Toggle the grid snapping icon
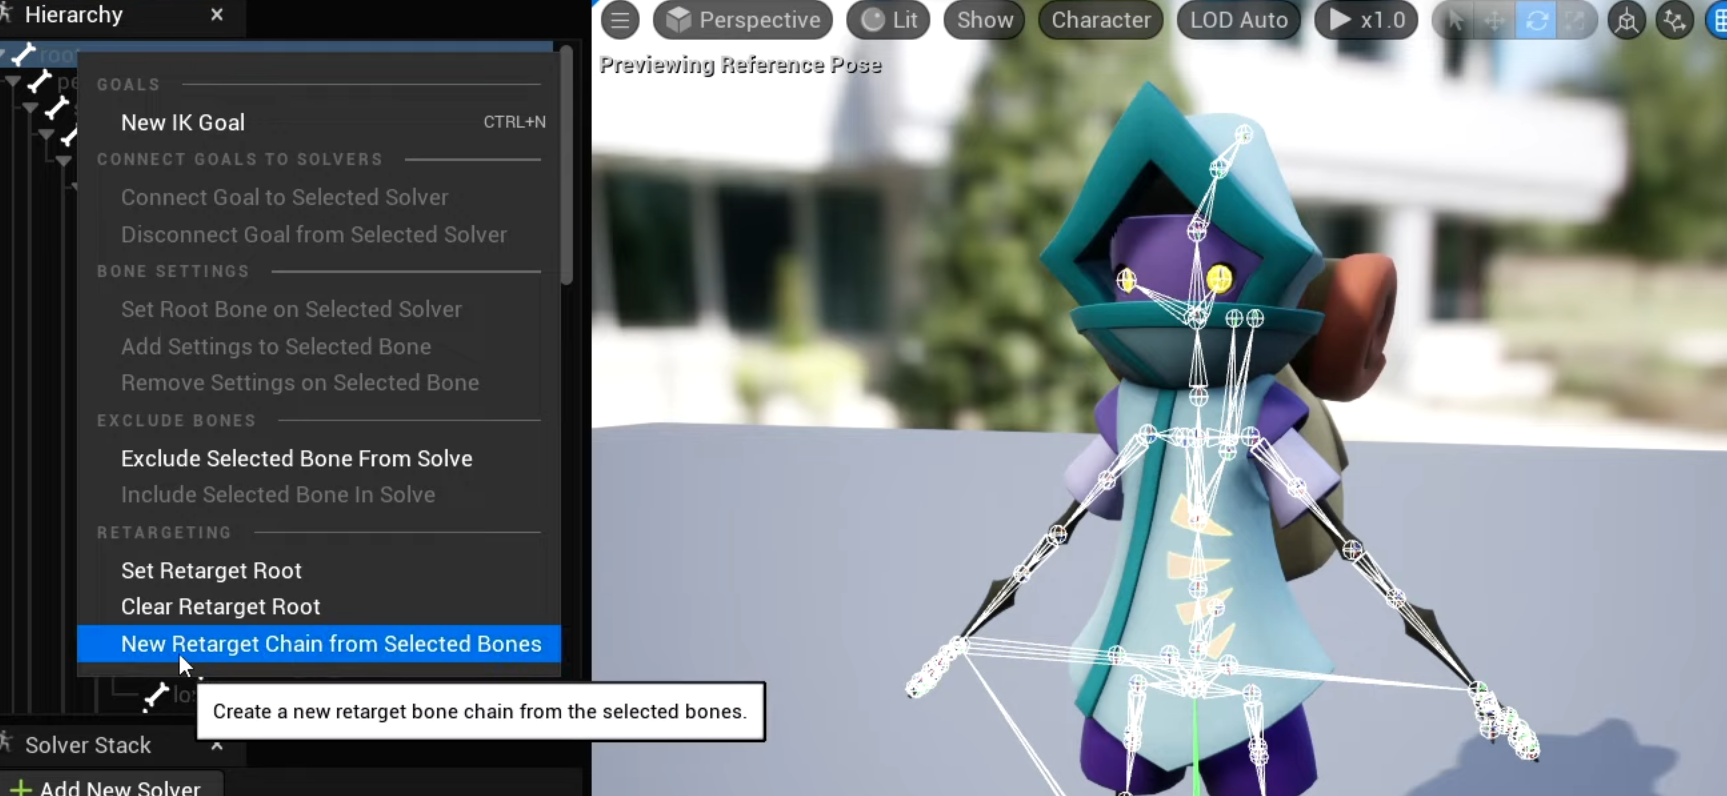This screenshot has width=1727, height=796. coord(1716,21)
